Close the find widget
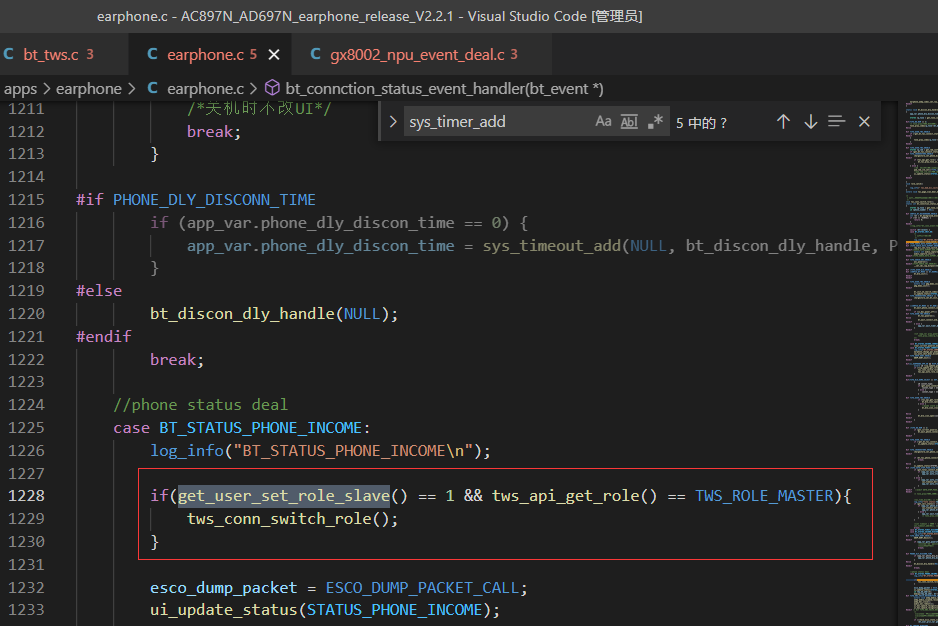This screenshot has height=626, width=938. [x=864, y=121]
